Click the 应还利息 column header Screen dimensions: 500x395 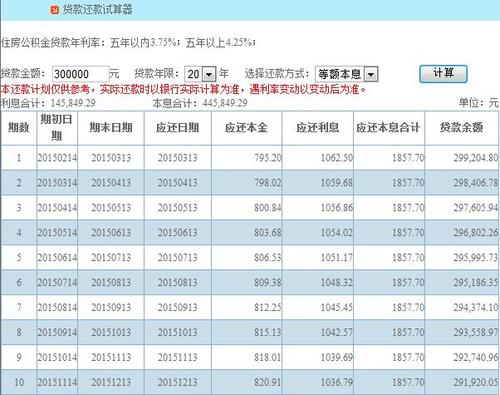[x=317, y=127]
